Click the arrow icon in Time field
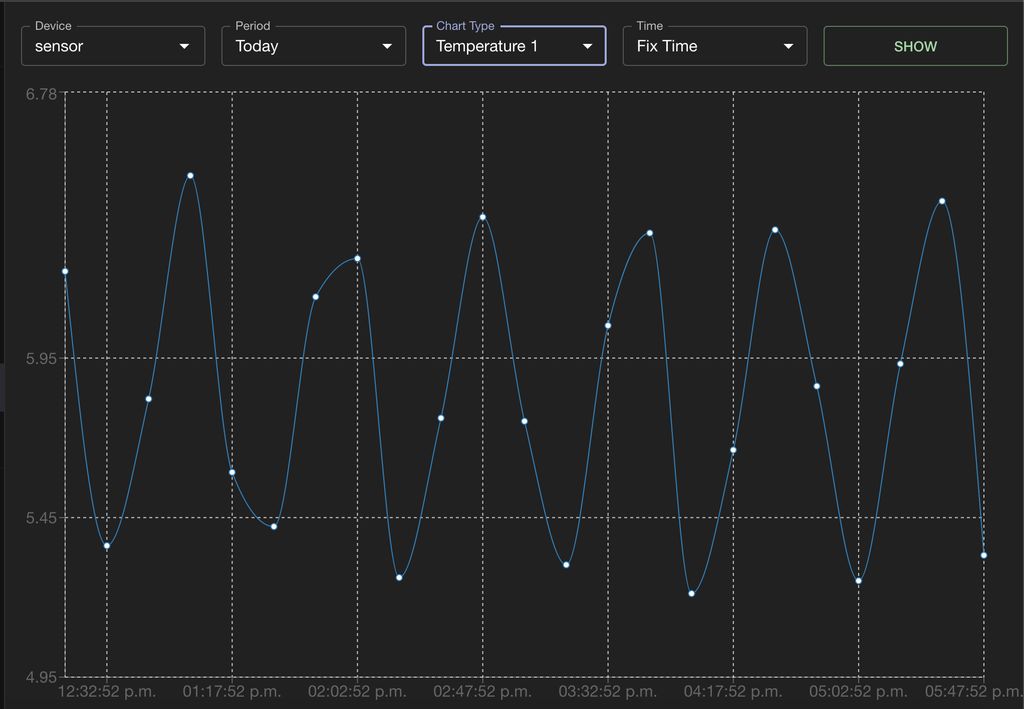Image resolution: width=1024 pixels, height=709 pixels. click(x=788, y=46)
